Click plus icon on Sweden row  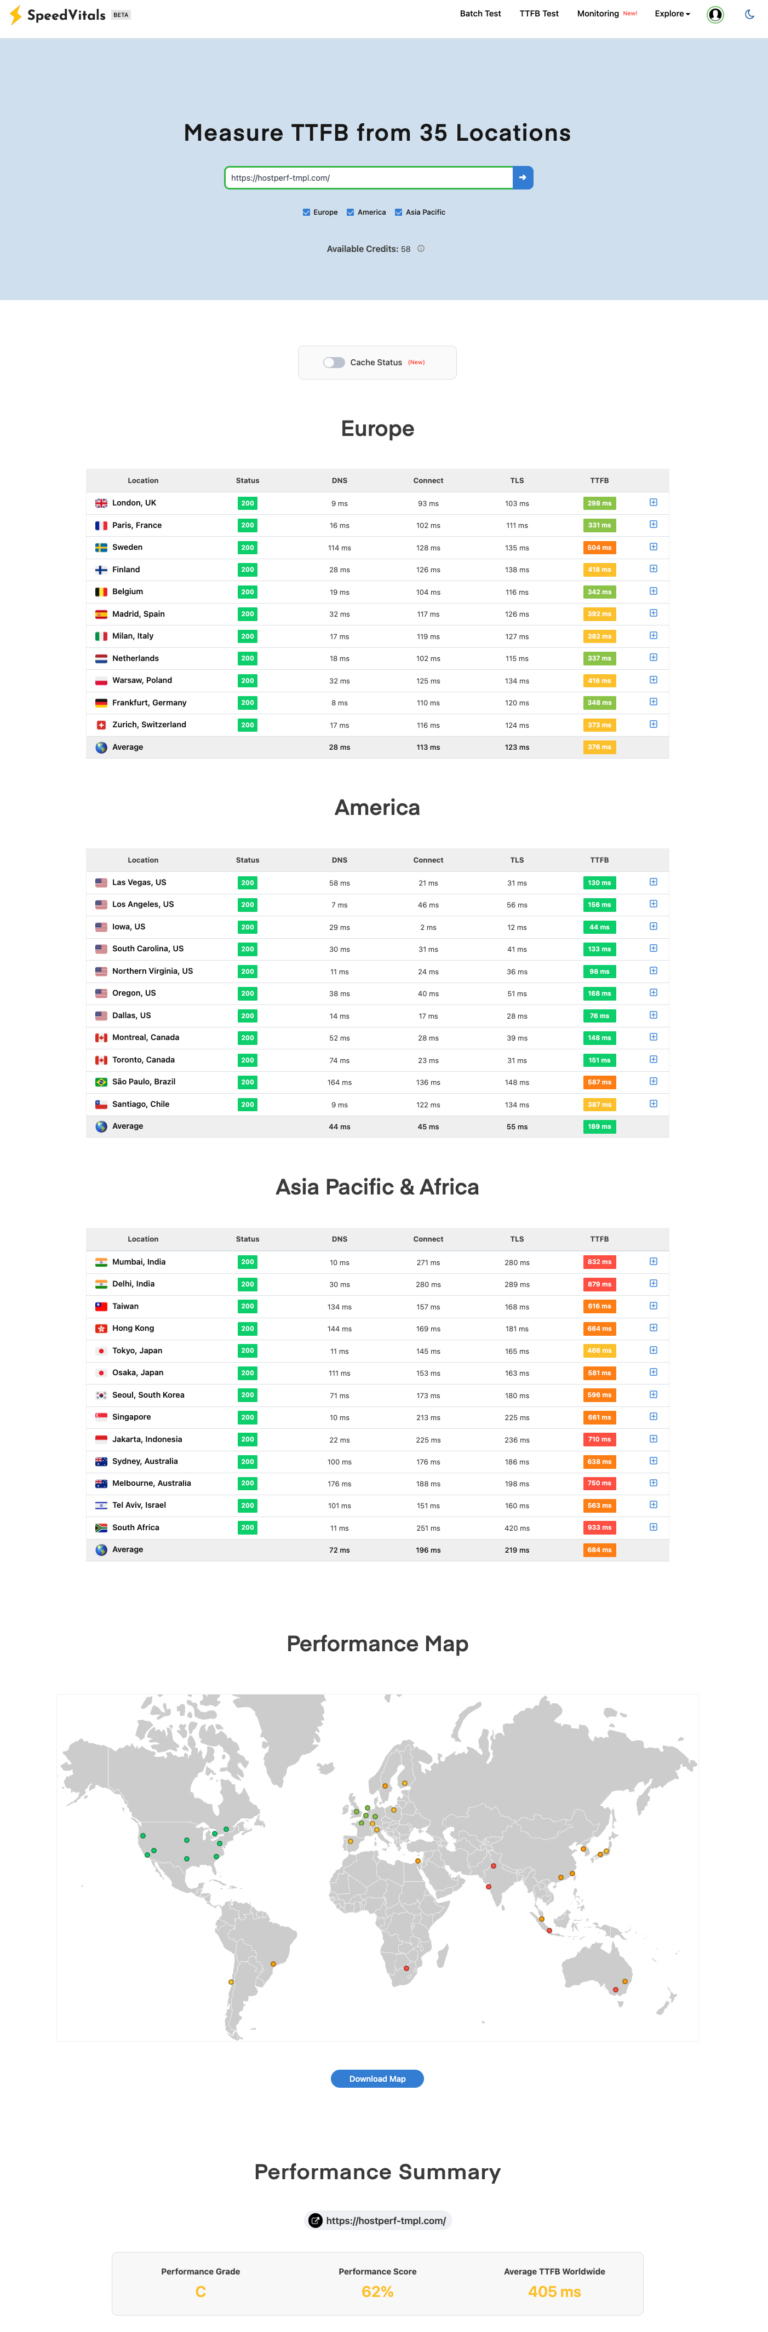point(653,547)
